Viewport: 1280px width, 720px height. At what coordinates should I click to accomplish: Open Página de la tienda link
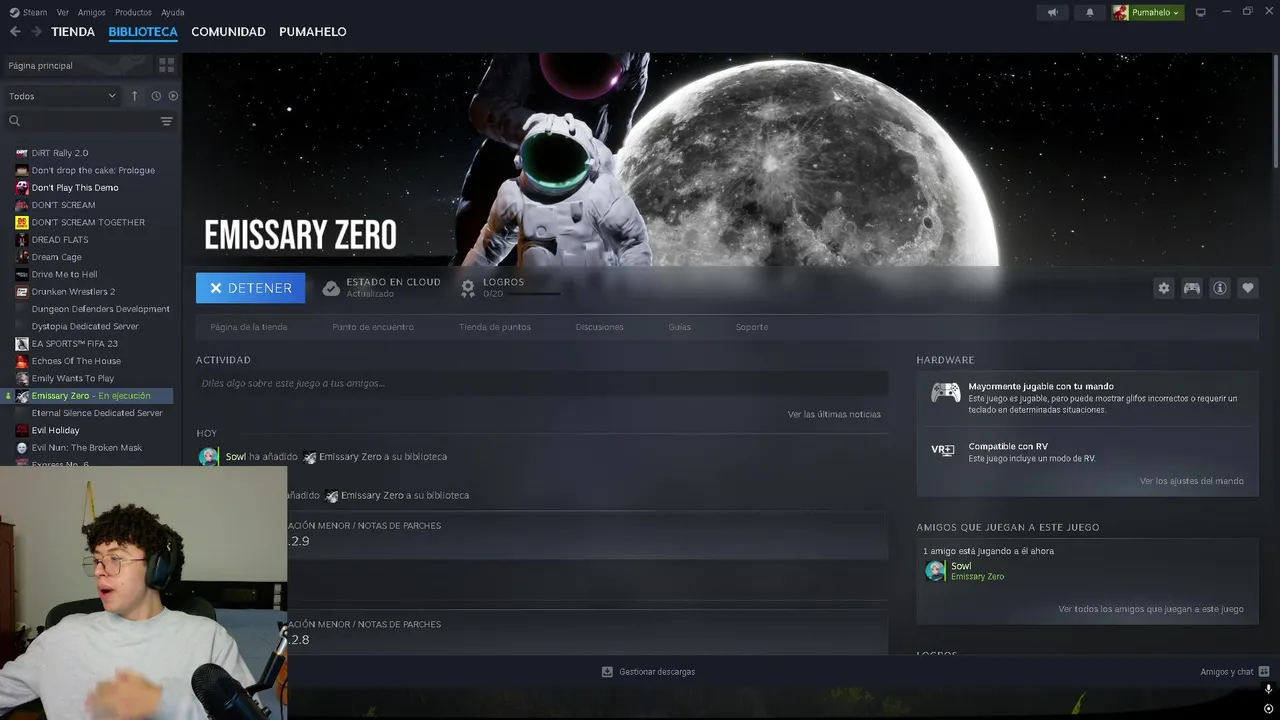click(x=249, y=327)
